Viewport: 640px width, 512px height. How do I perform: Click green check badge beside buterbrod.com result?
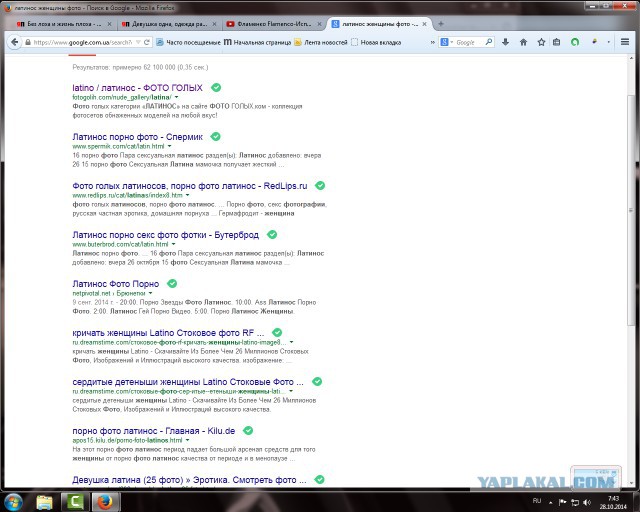[272, 234]
